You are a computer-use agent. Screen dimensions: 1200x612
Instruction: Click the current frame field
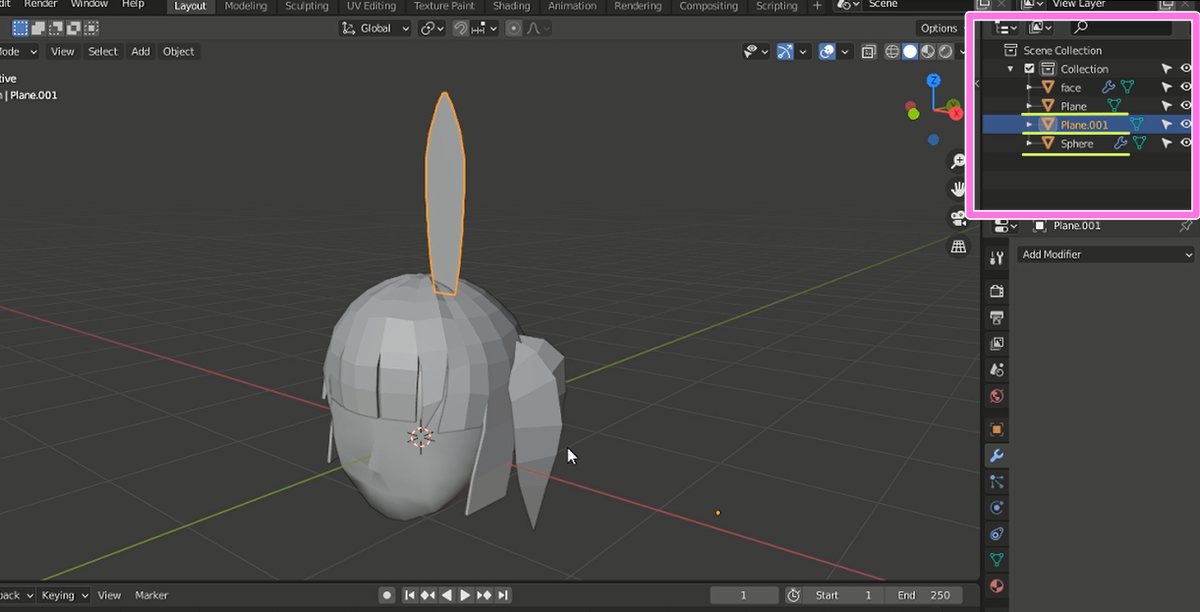tap(743, 595)
